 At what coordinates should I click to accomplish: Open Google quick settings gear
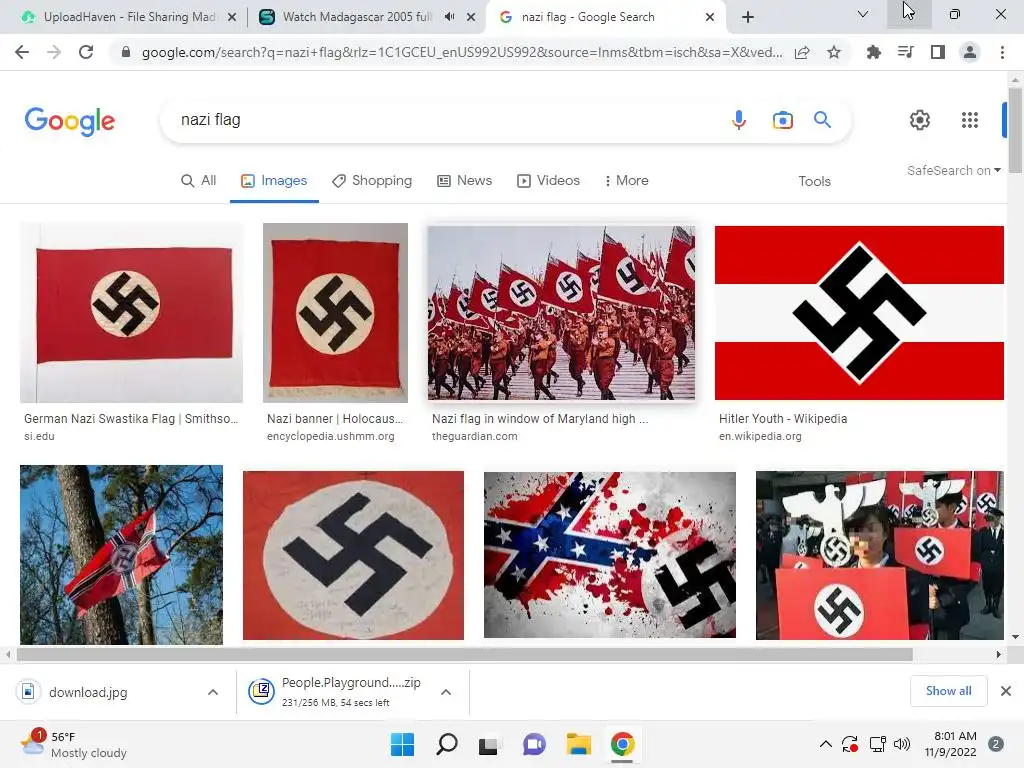click(920, 120)
